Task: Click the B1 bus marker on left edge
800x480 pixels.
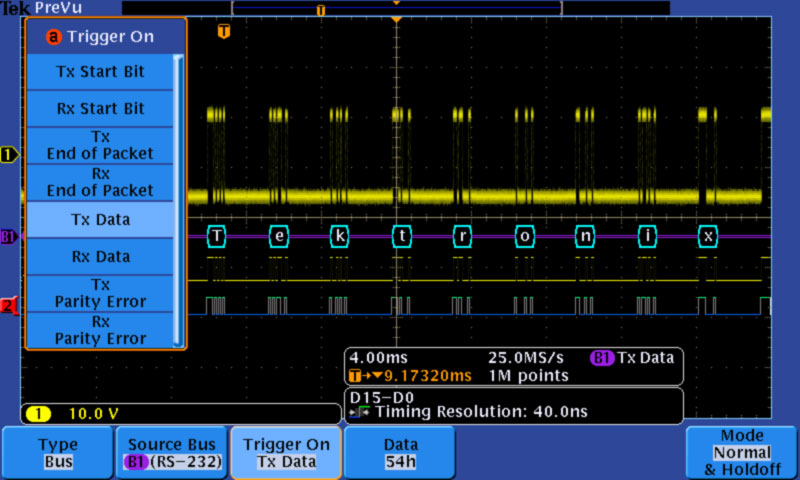Action: point(9,236)
